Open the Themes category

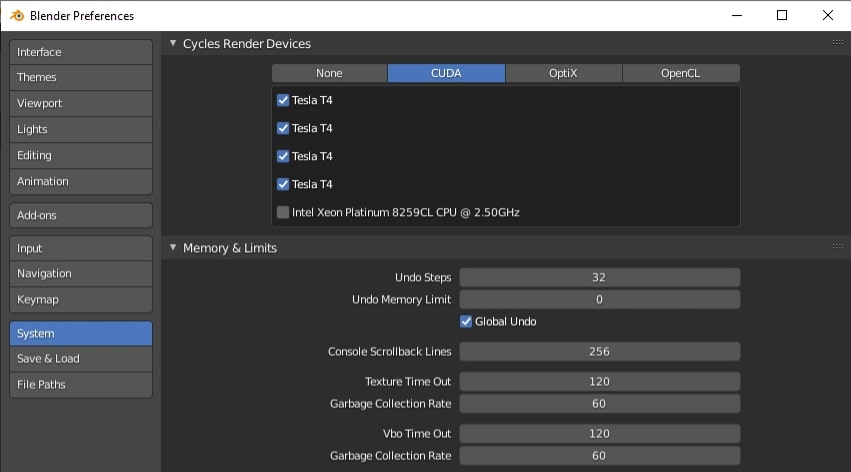click(x=81, y=77)
